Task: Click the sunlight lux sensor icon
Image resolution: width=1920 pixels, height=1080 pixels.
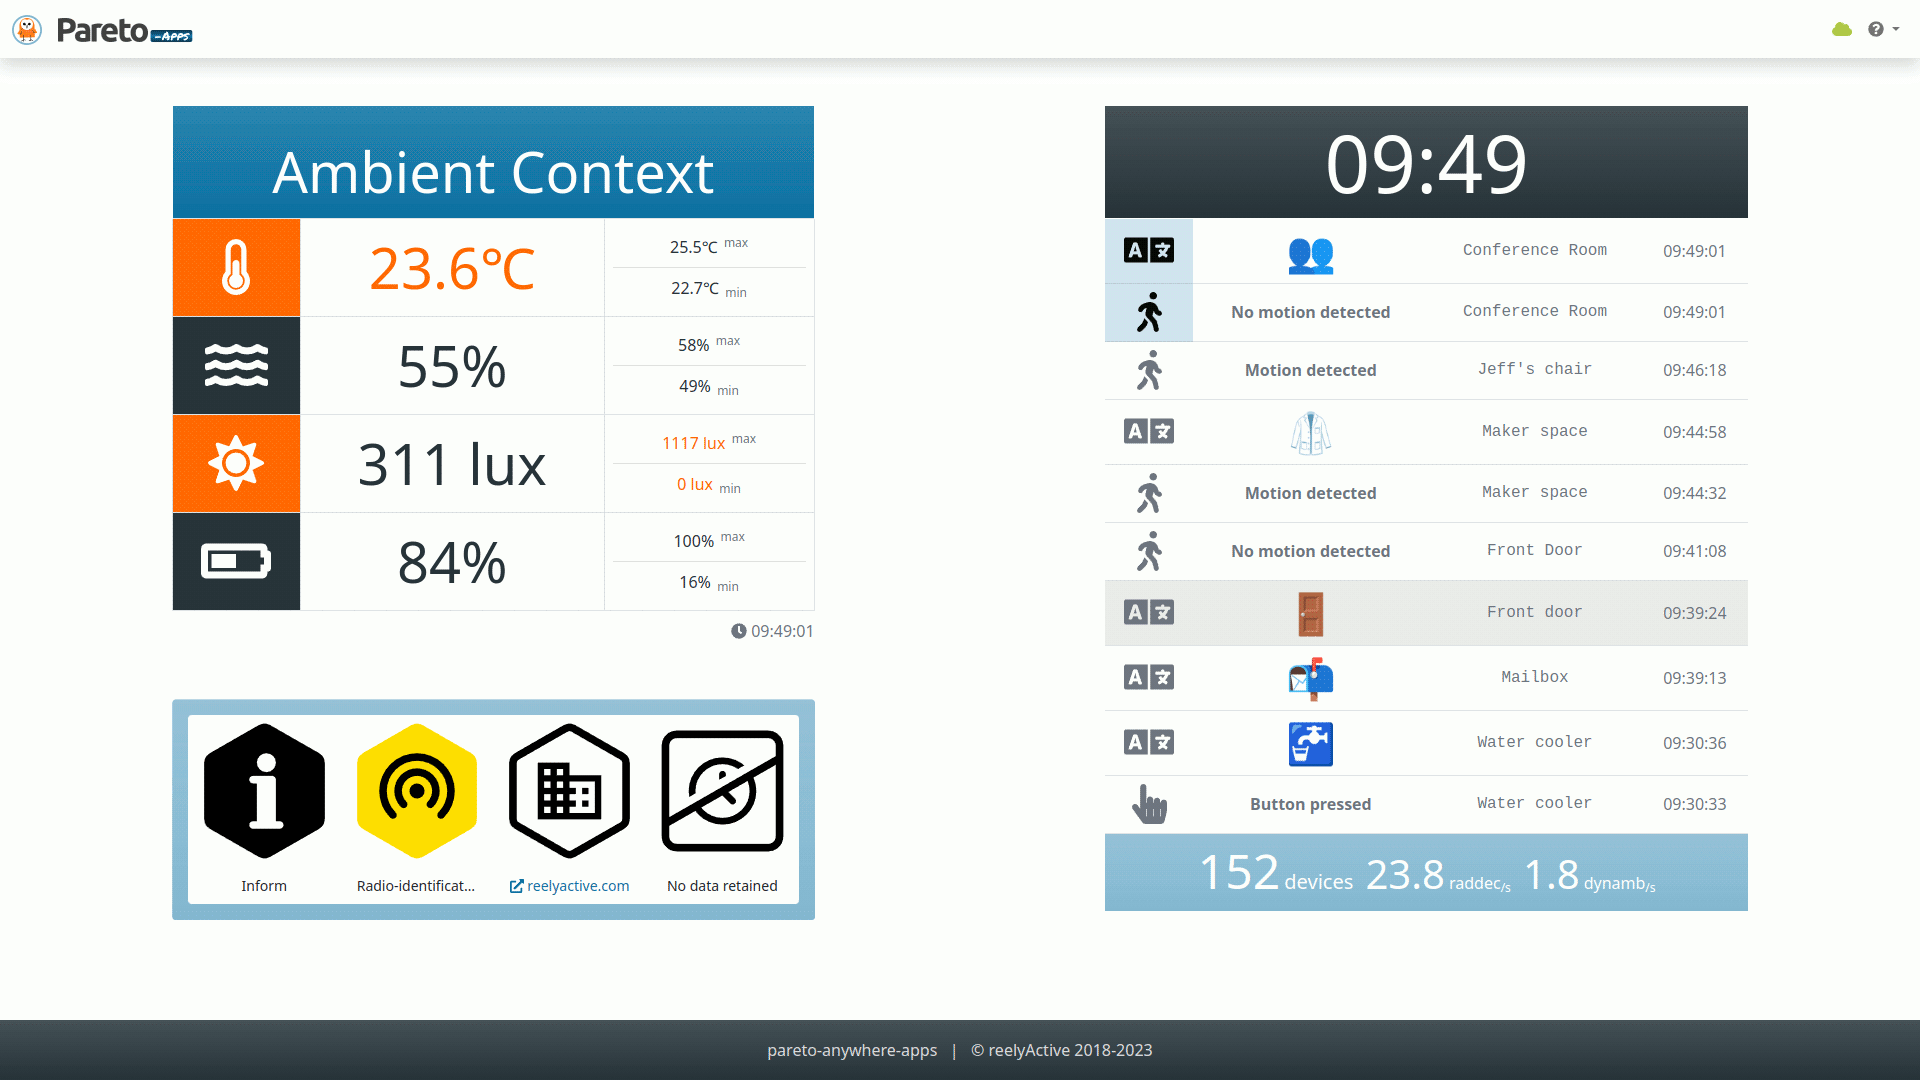Action: 236,463
